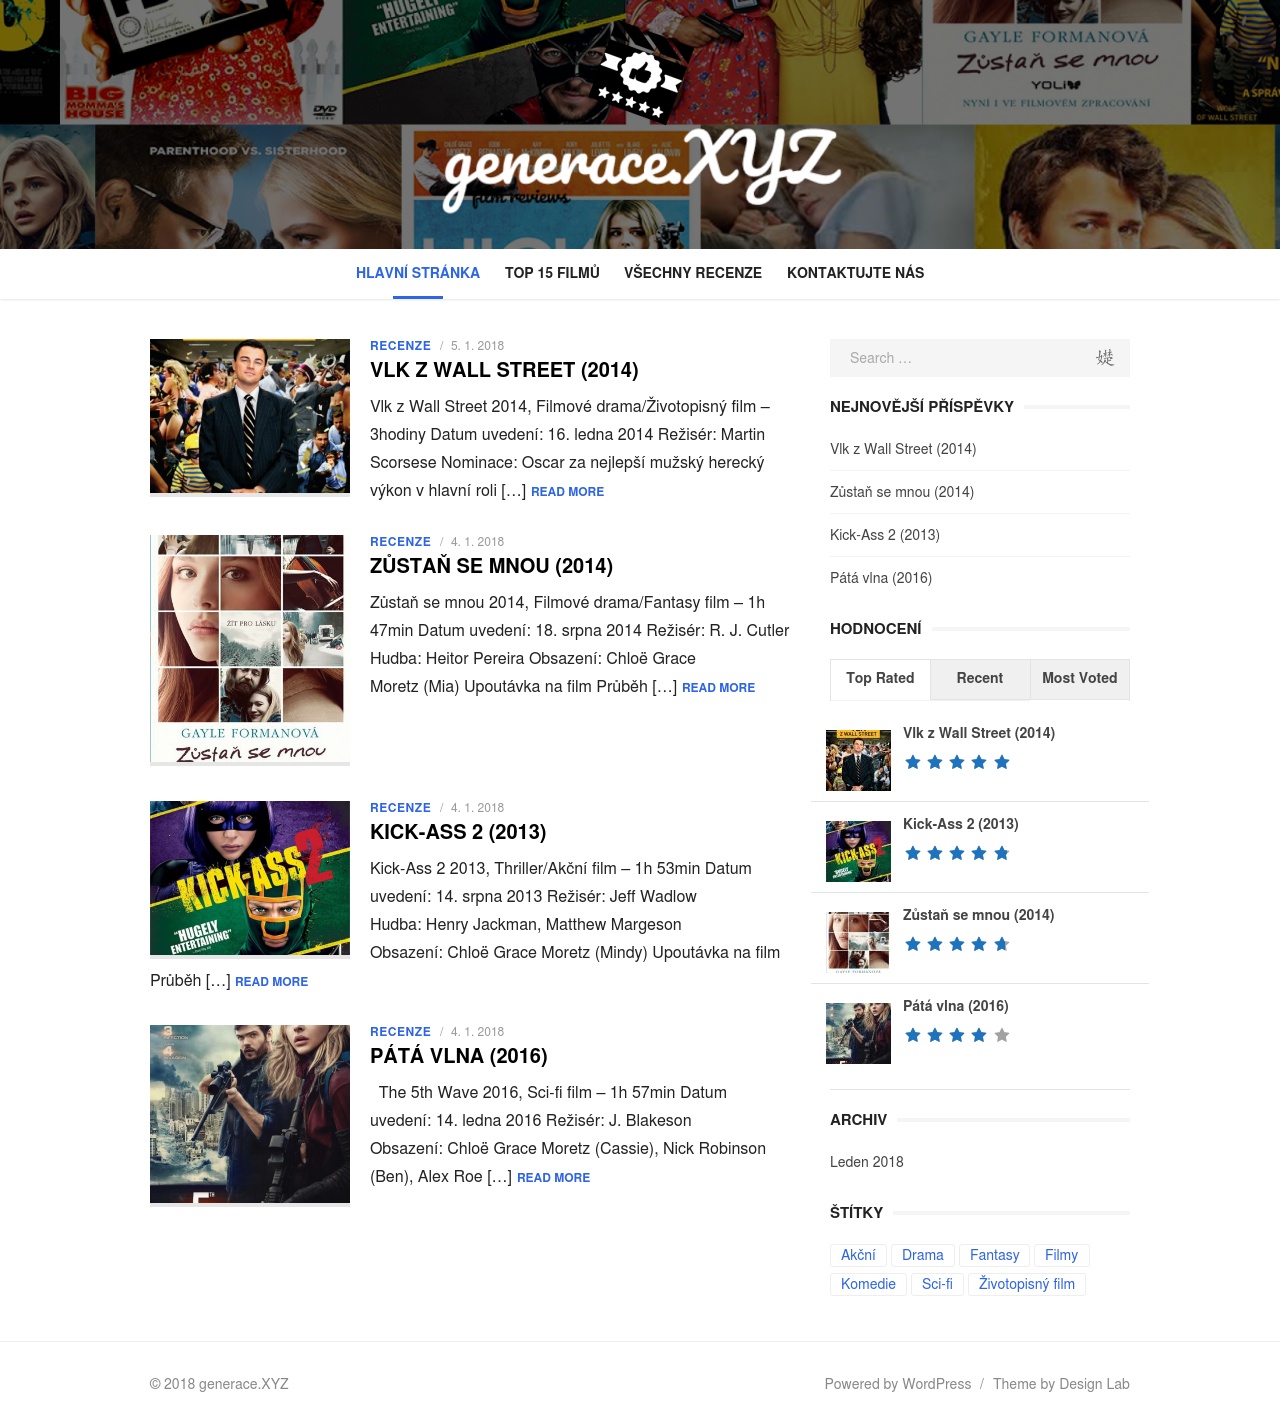The image size is (1280, 1426).
Task: Open Kick-Ass 2 title in ratings widget
Action: tap(961, 824)
